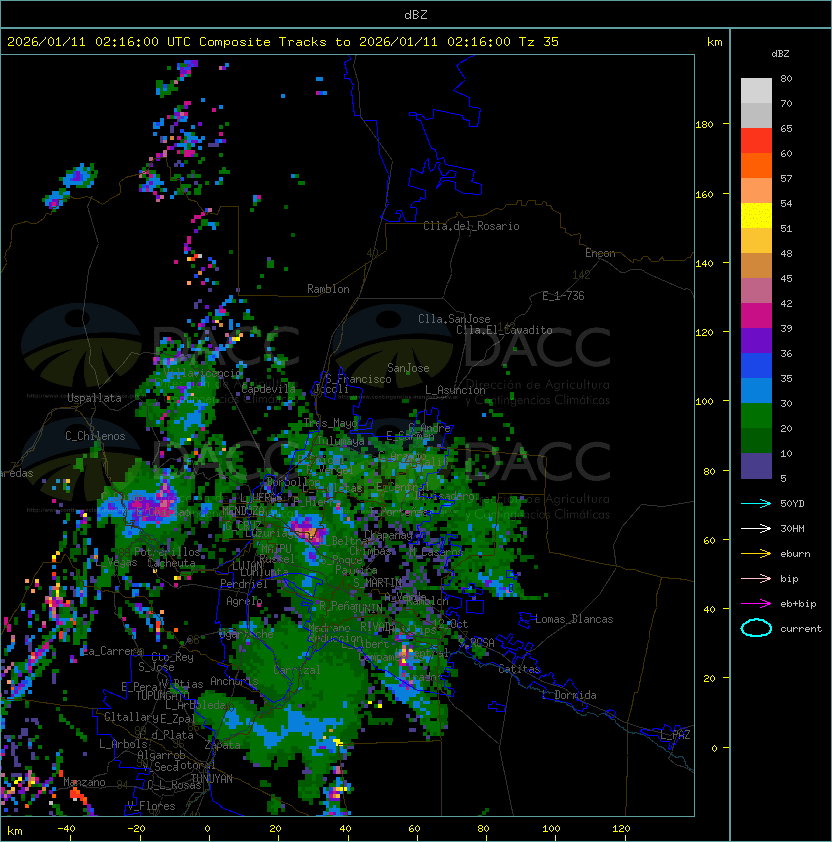This screenshot has height=842, width=832.
Task: Click the pink bip arrow in legend
Action: (x=756, y=578)
